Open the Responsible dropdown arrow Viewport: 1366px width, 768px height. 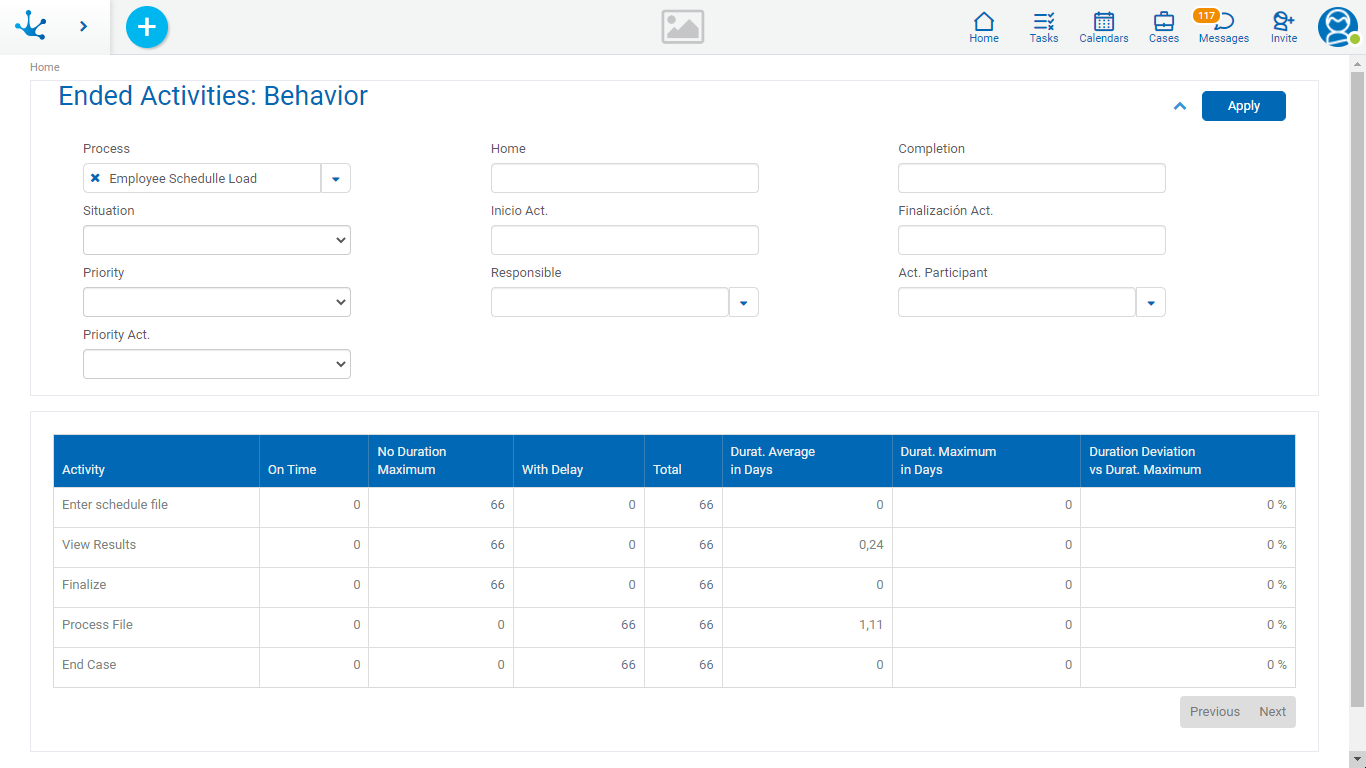744,302
